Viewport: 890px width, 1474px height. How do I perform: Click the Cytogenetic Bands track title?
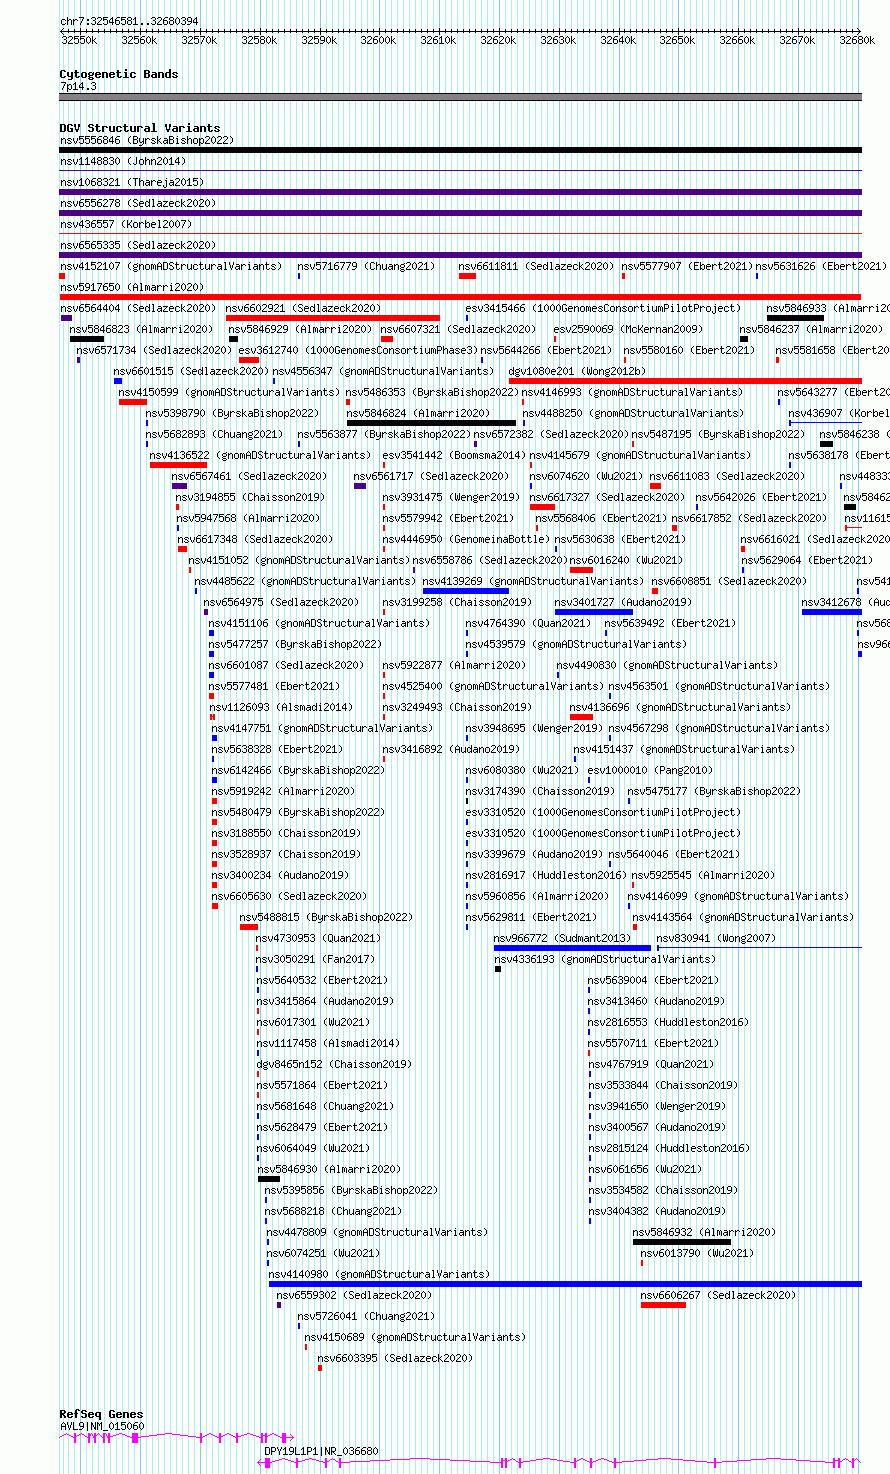click(118, 74)
